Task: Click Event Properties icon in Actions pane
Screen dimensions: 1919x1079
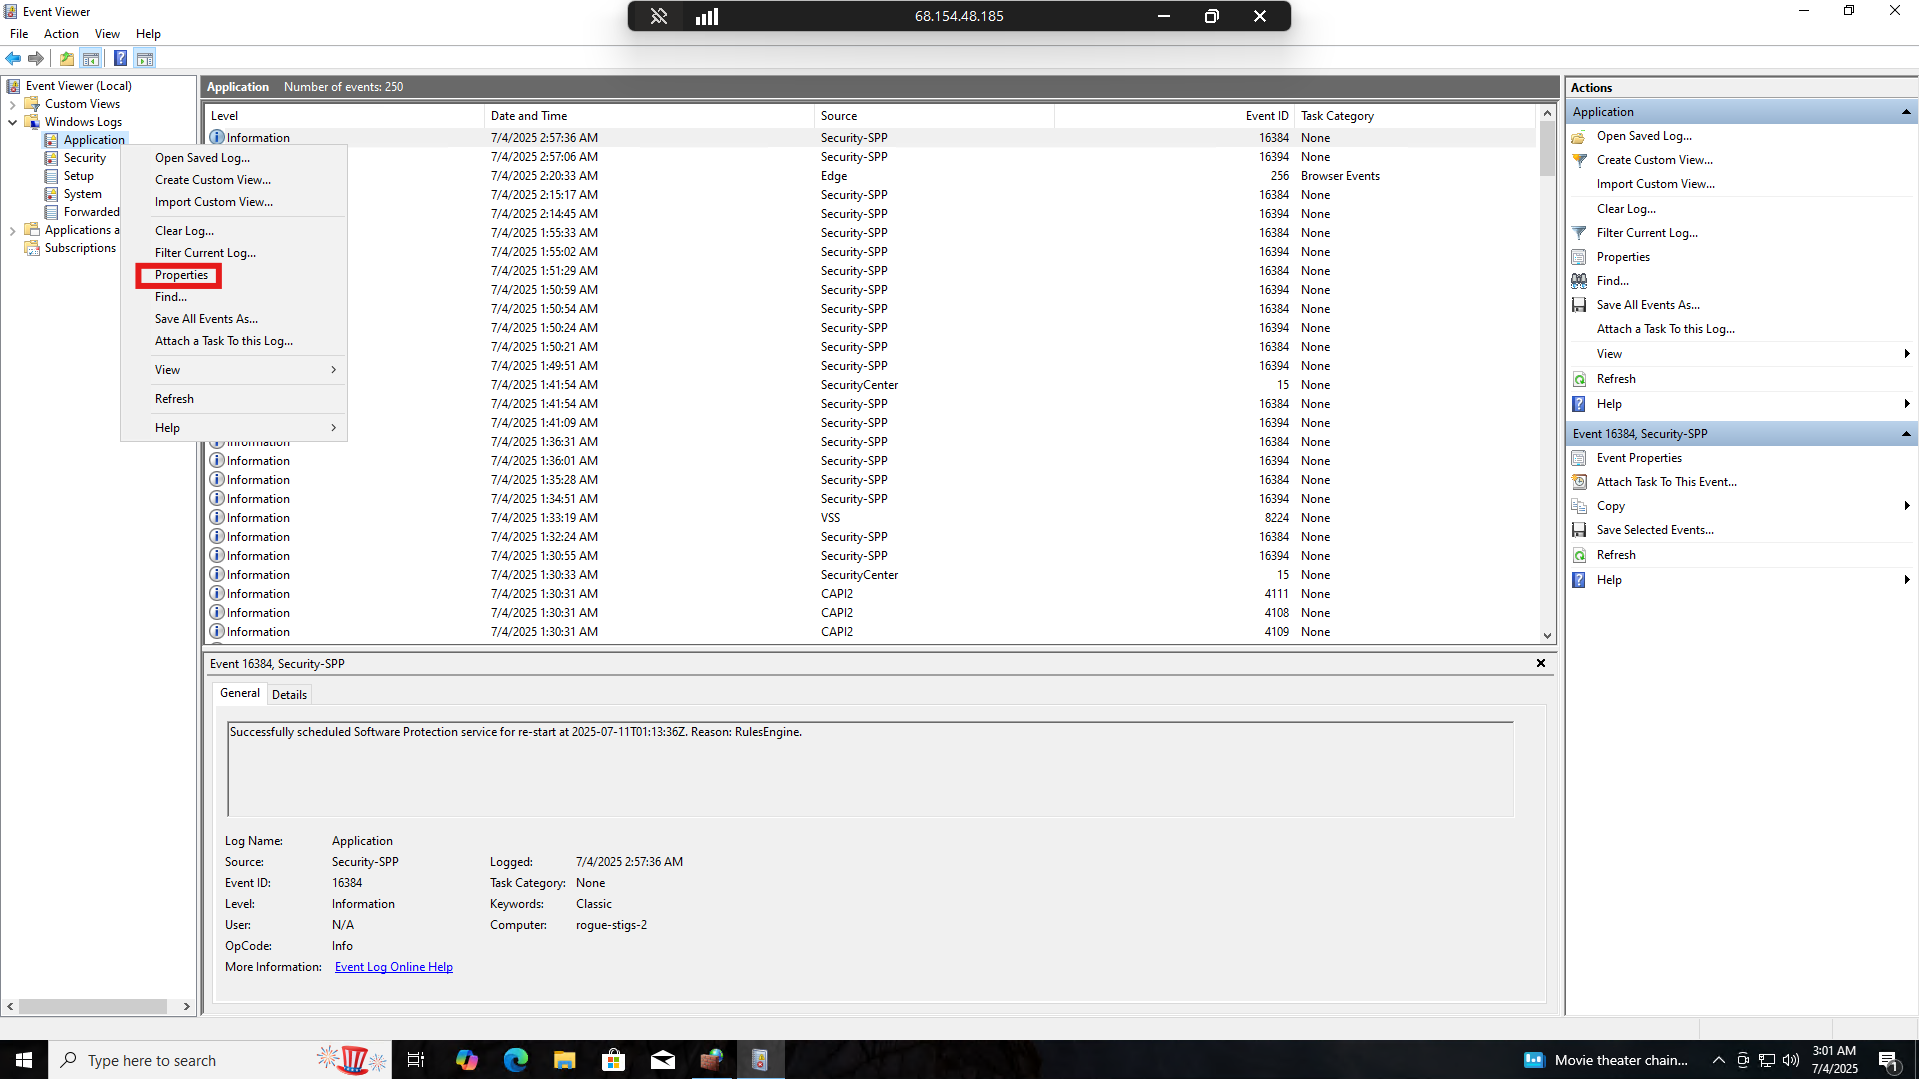Action: tap(1579, 458)
